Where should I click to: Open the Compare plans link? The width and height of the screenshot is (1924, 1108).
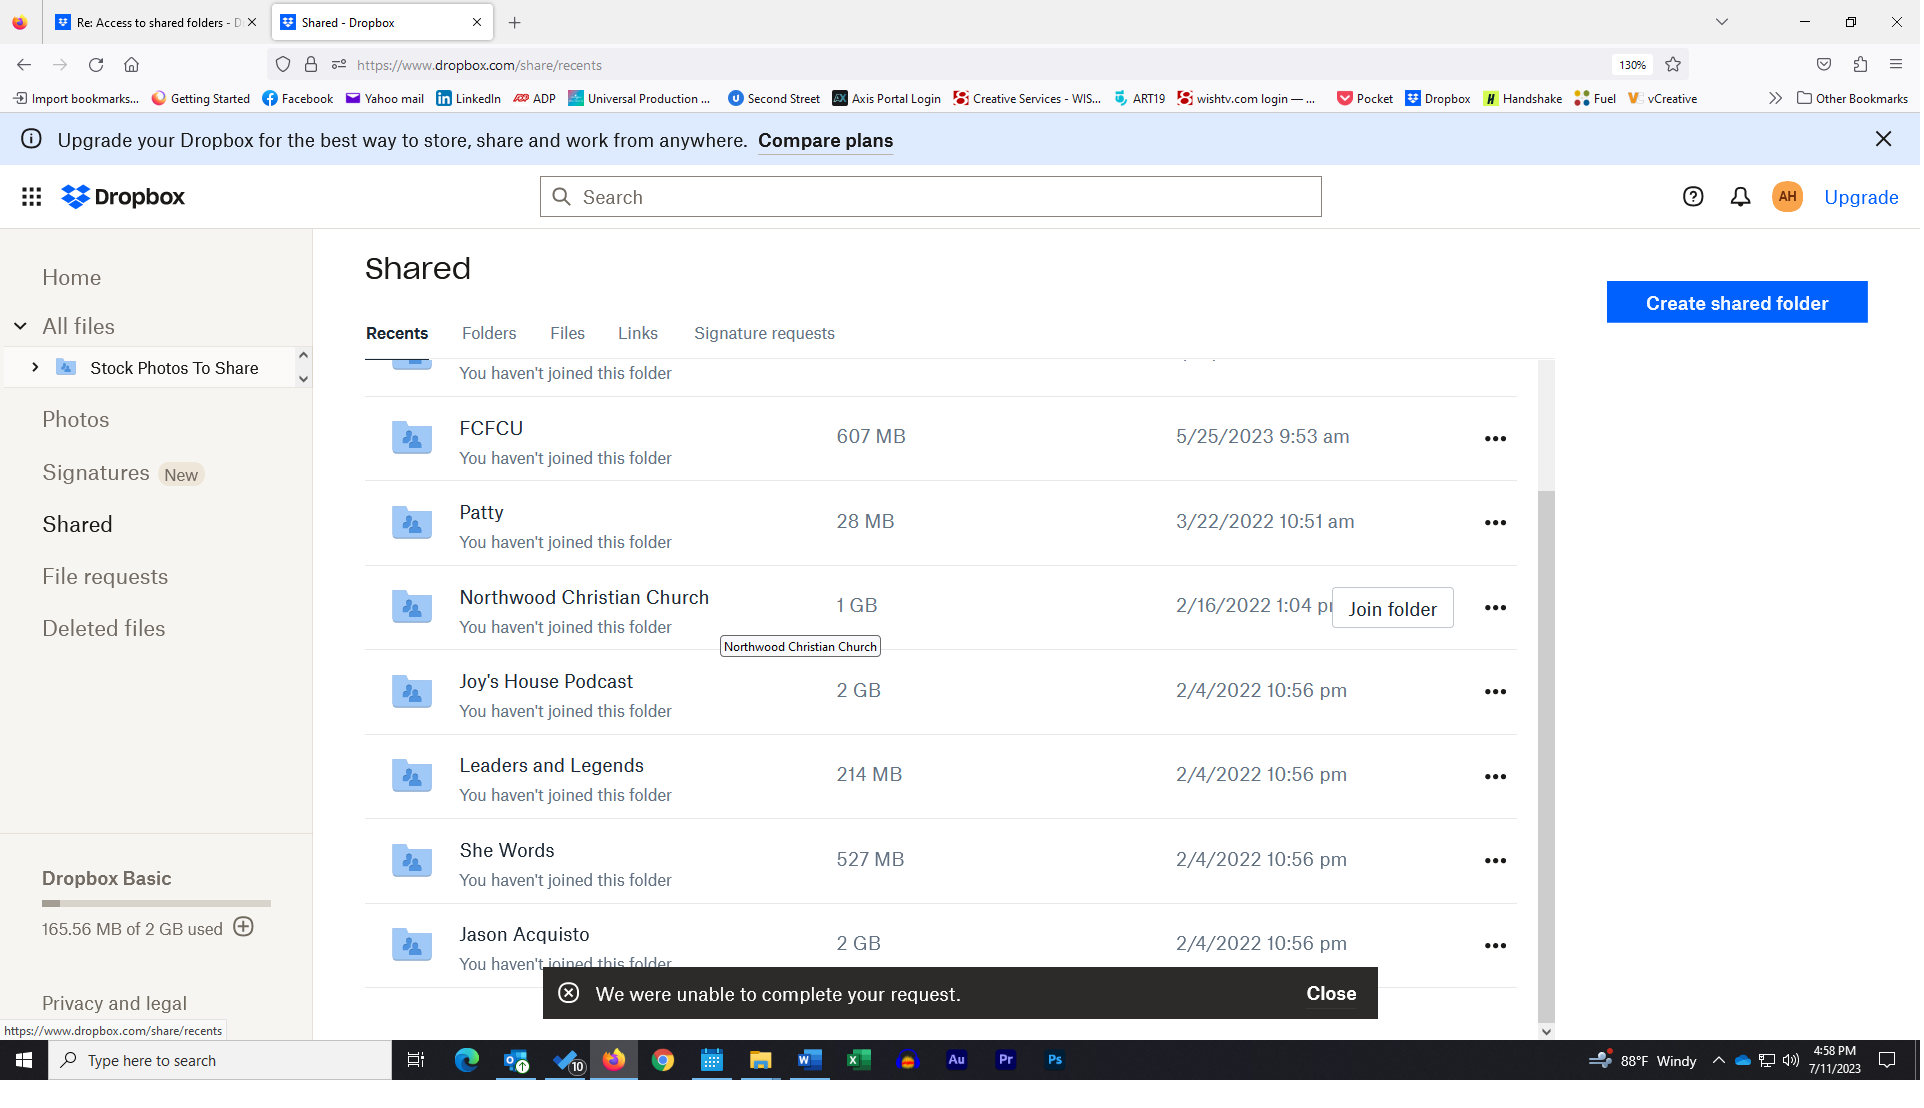[827, 141]
